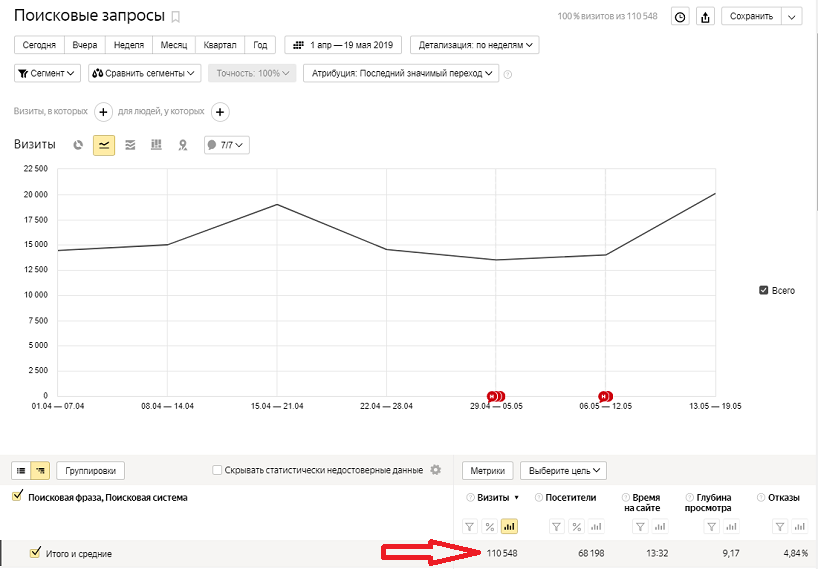Filter by Визиты column funnel icon
The height and width of the screenshot is (569, 818).
pos(470,527)
